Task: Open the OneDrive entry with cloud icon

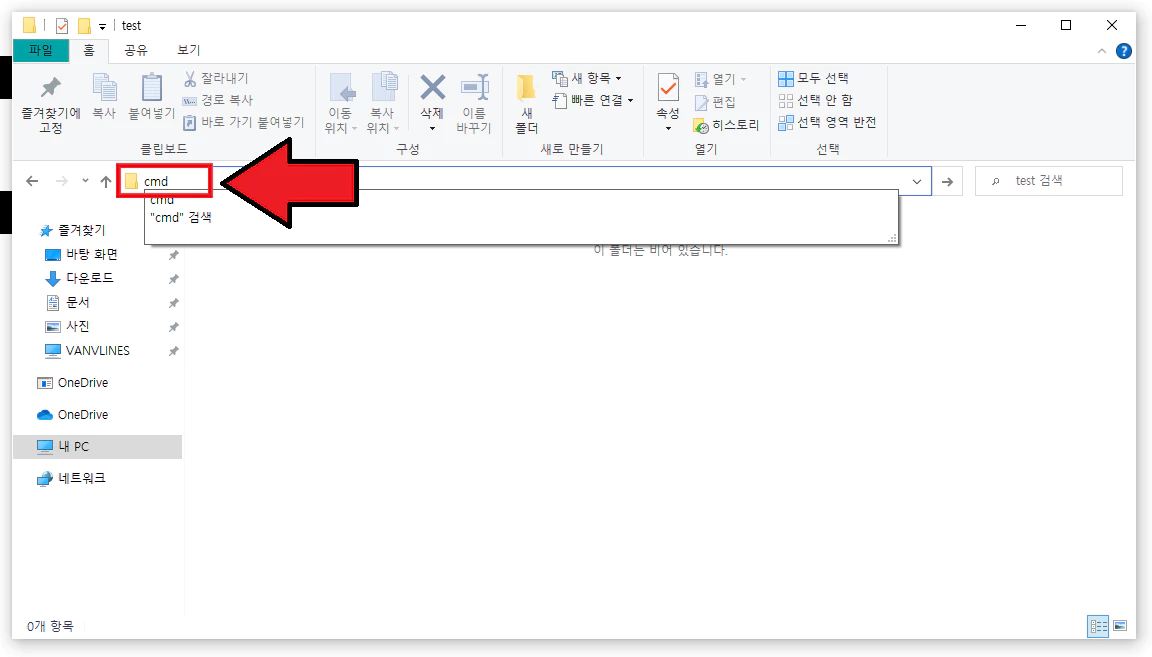Action: tap(73, 414)
